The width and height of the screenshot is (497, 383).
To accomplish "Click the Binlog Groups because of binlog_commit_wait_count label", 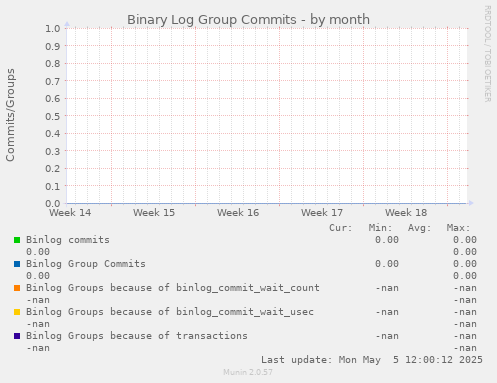I will tap(173, 288).
